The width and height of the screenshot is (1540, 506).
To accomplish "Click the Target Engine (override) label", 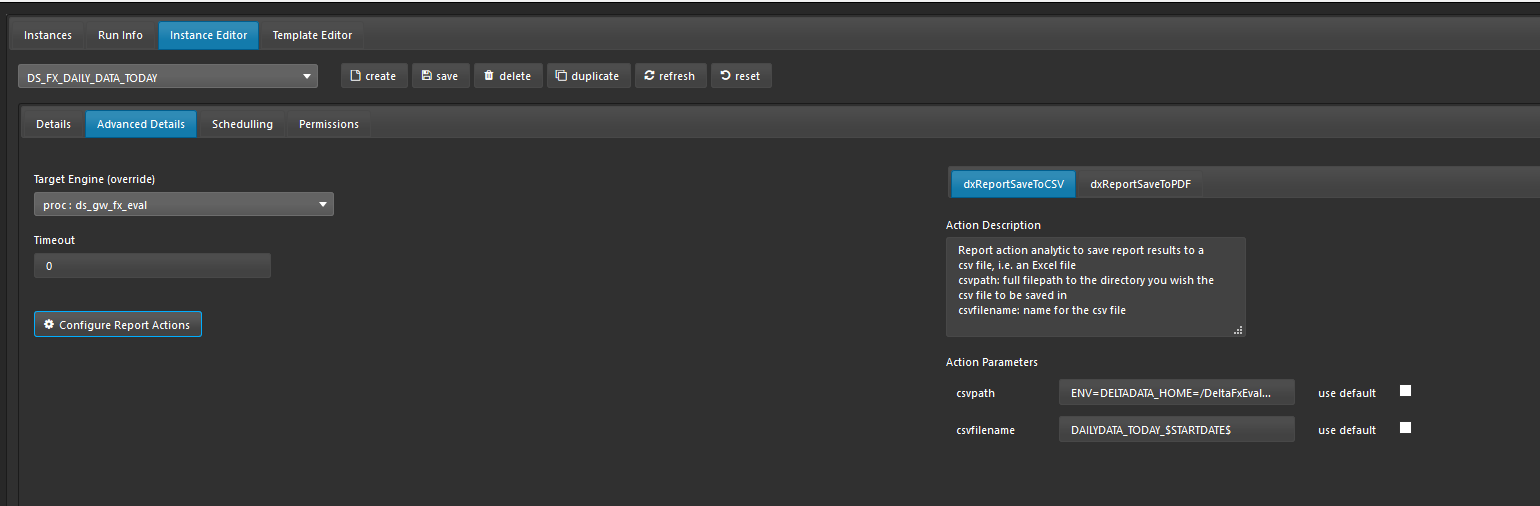I will 95,179.
